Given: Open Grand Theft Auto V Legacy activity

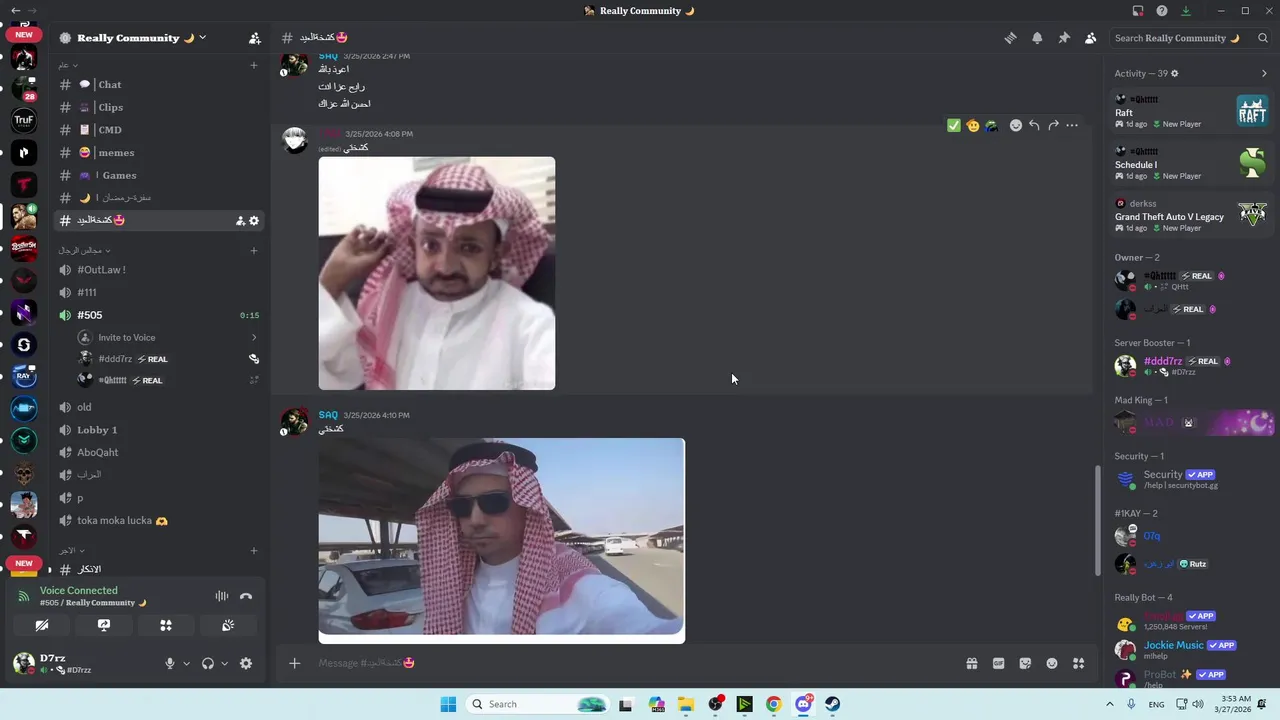Looking at the screenshot, I should pyautogui.click(x=1191, y=215).
